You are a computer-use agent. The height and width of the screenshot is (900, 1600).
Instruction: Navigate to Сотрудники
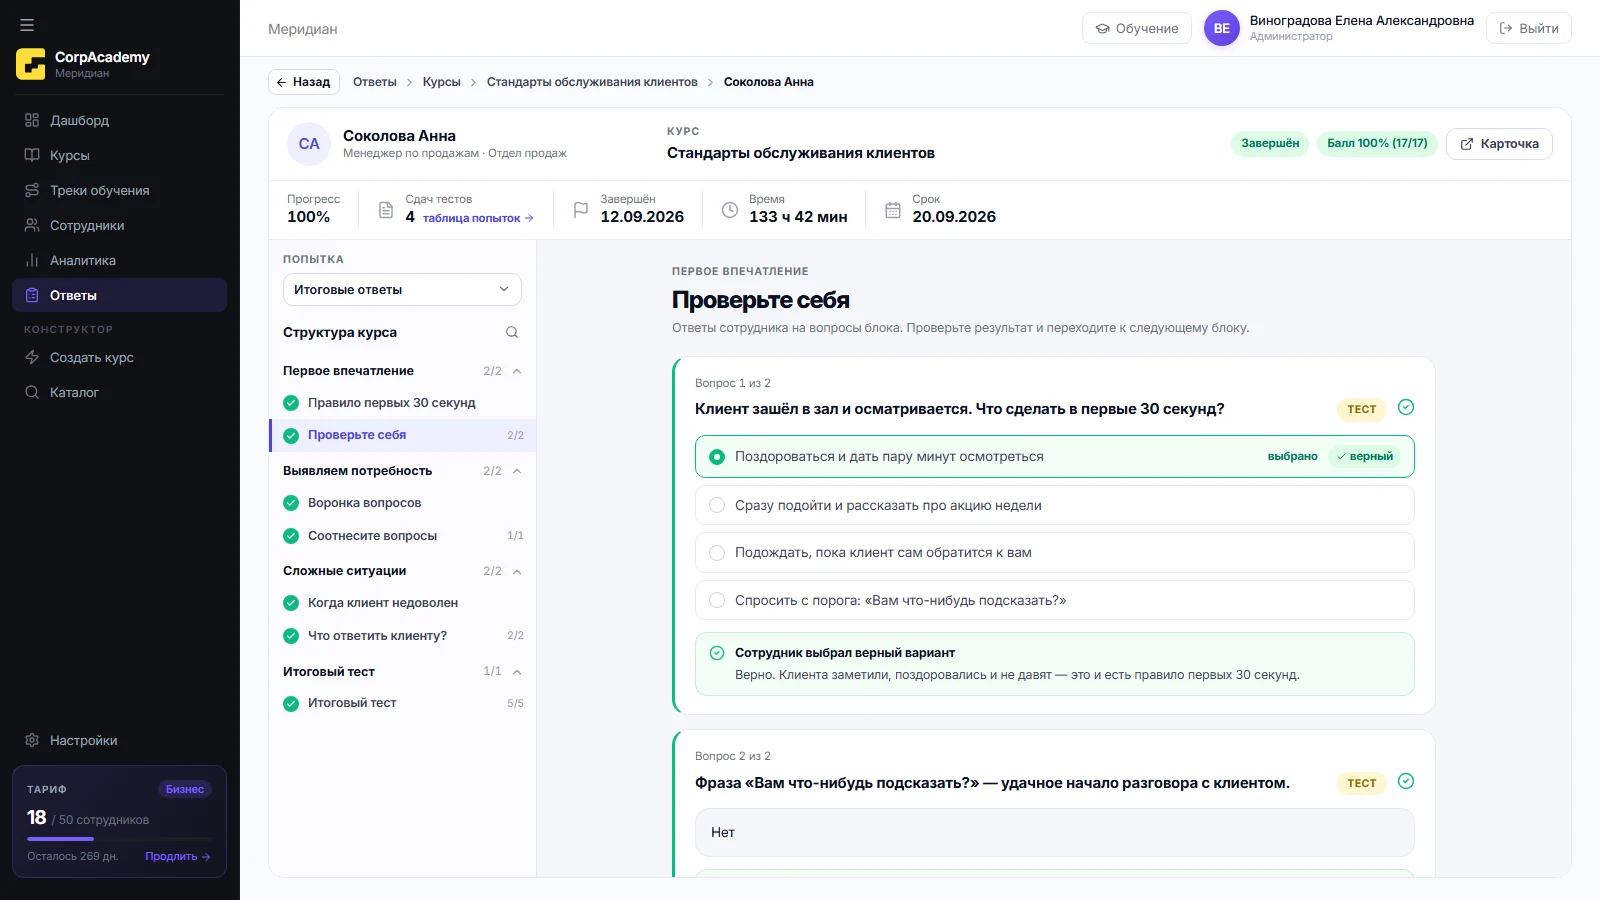[119, 225]
